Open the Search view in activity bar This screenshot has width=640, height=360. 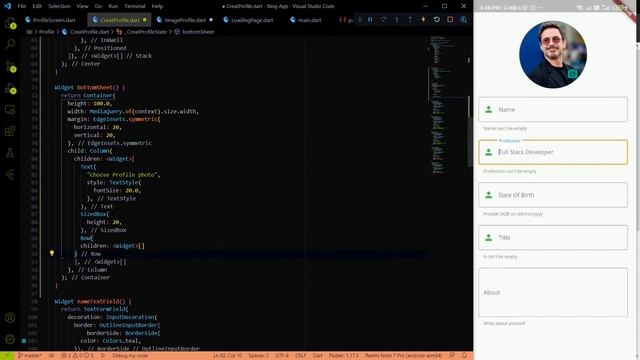pos(10,44)
